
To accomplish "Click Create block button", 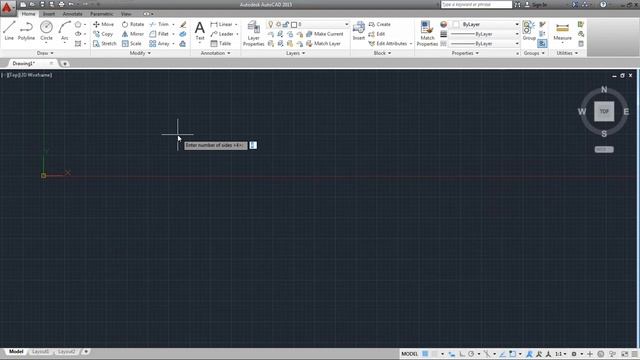I will (380, 24).
